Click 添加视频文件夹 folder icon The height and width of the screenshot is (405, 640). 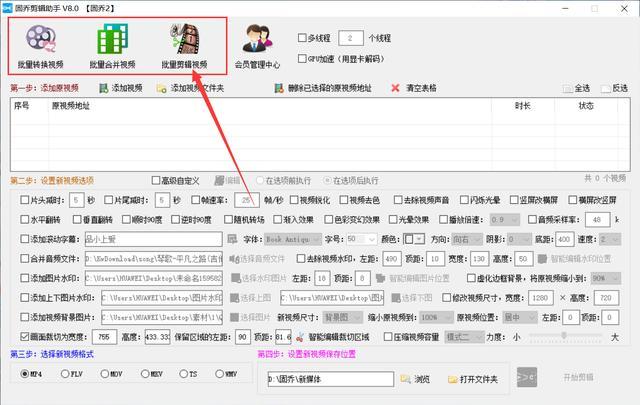coord(161,88)
